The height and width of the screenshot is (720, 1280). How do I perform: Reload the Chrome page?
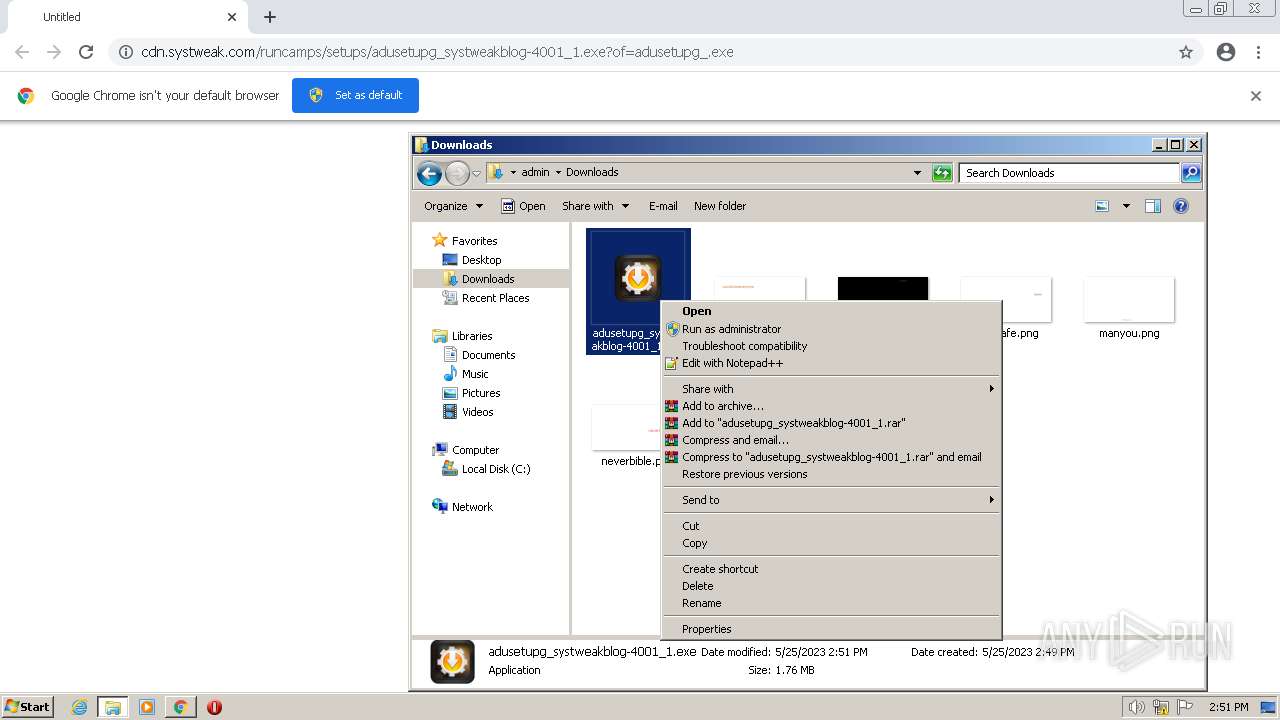pos(86,52)
